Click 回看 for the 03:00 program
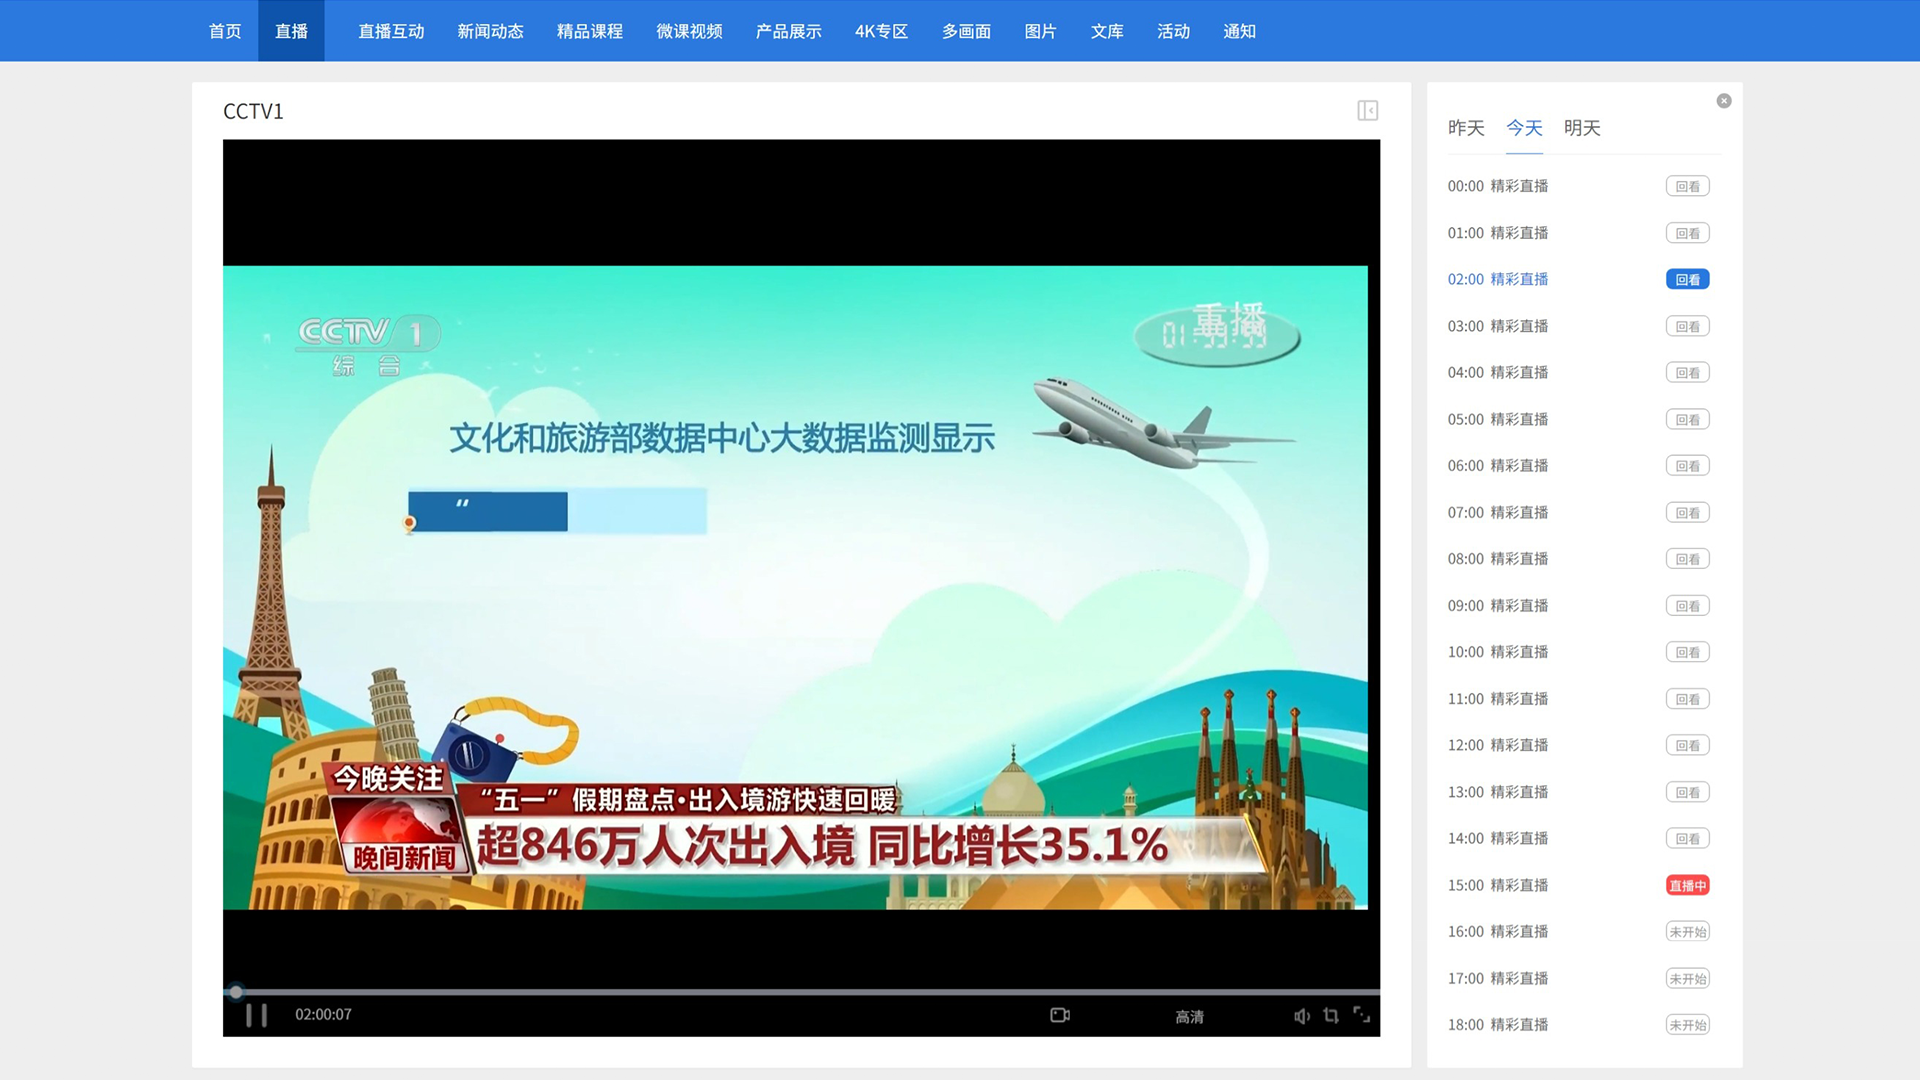Viewport: 1920px width, 1080px height. tap(1688, 326)
